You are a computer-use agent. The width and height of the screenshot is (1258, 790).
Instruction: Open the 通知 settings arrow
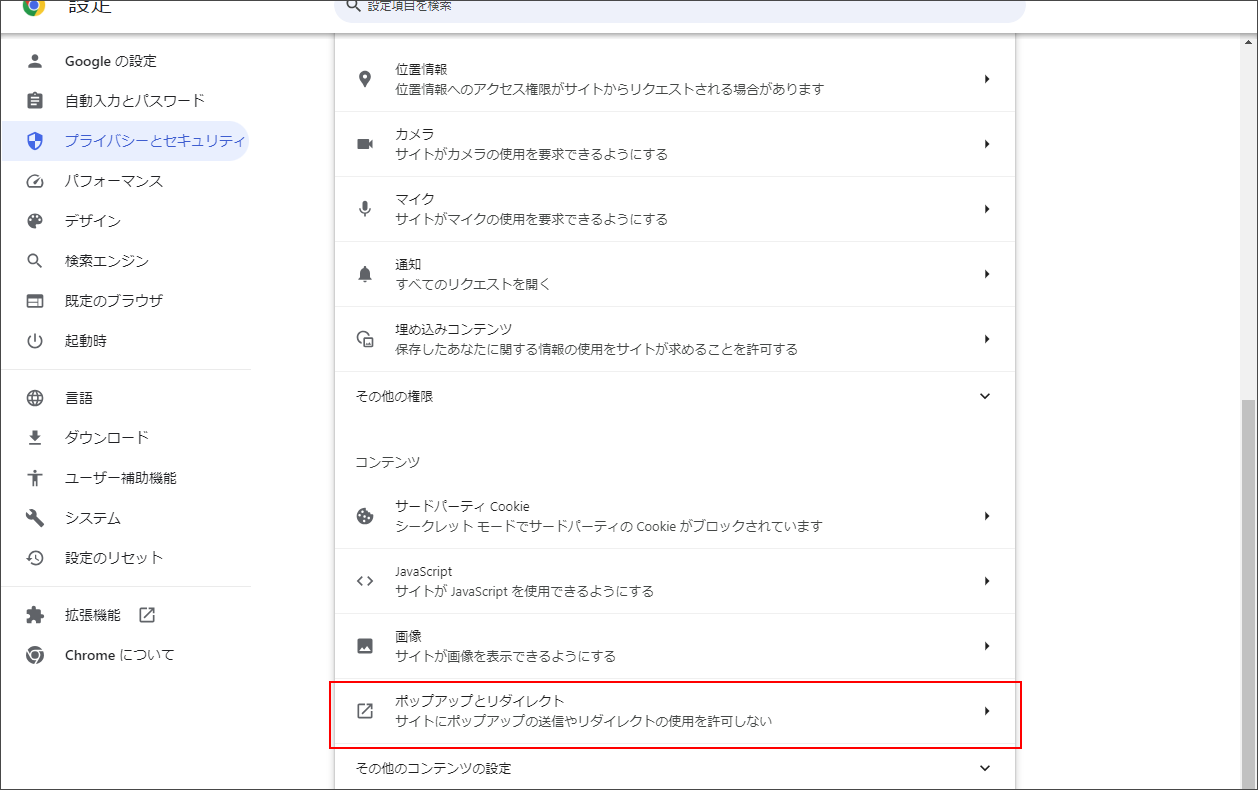(x=988, y=274)
